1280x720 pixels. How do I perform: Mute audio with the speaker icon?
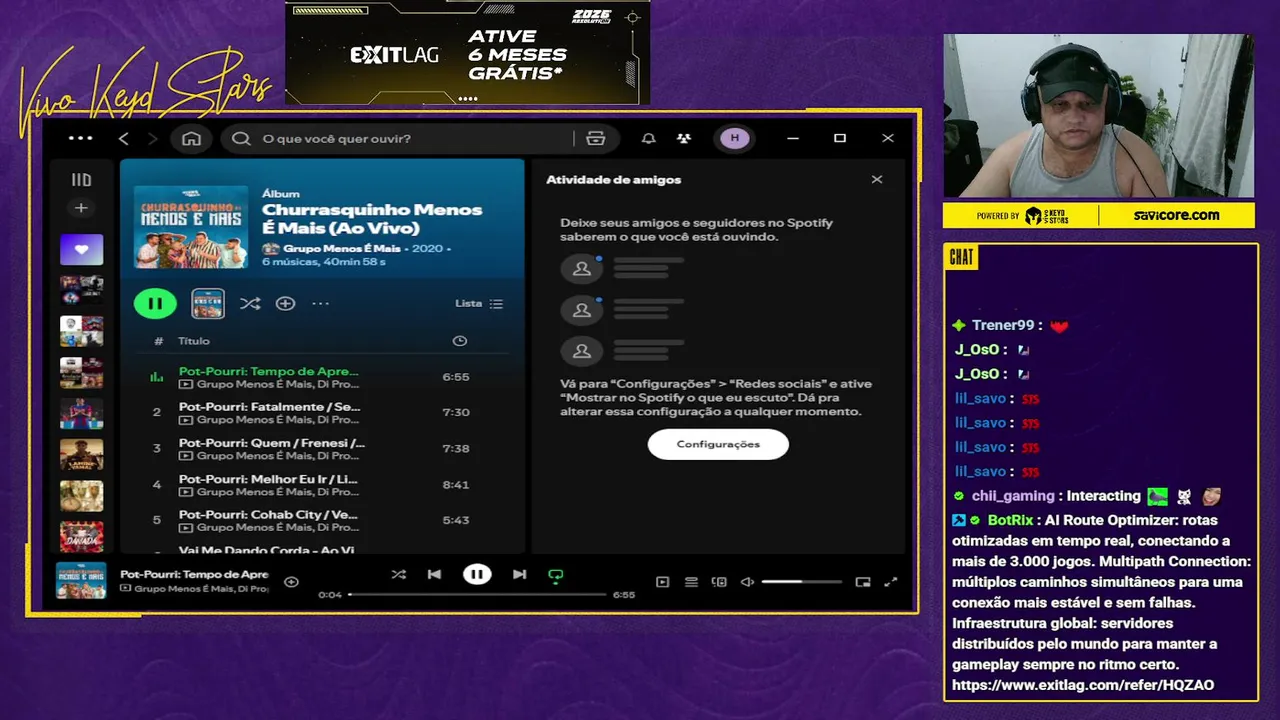(746, 582)
